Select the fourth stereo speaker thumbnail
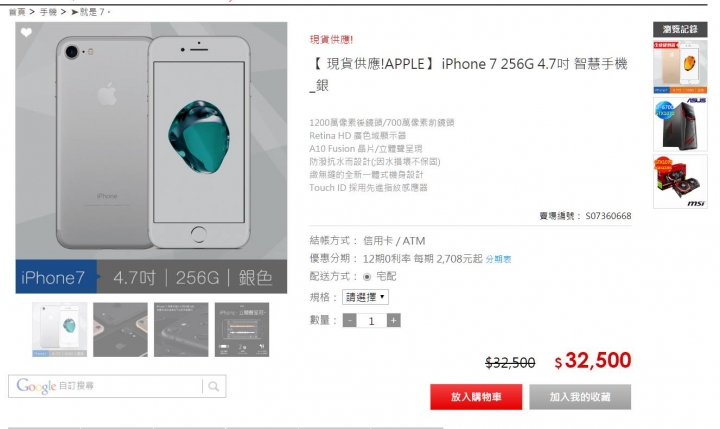This screenshot has height=429, width=720. (x=242, y=329)
